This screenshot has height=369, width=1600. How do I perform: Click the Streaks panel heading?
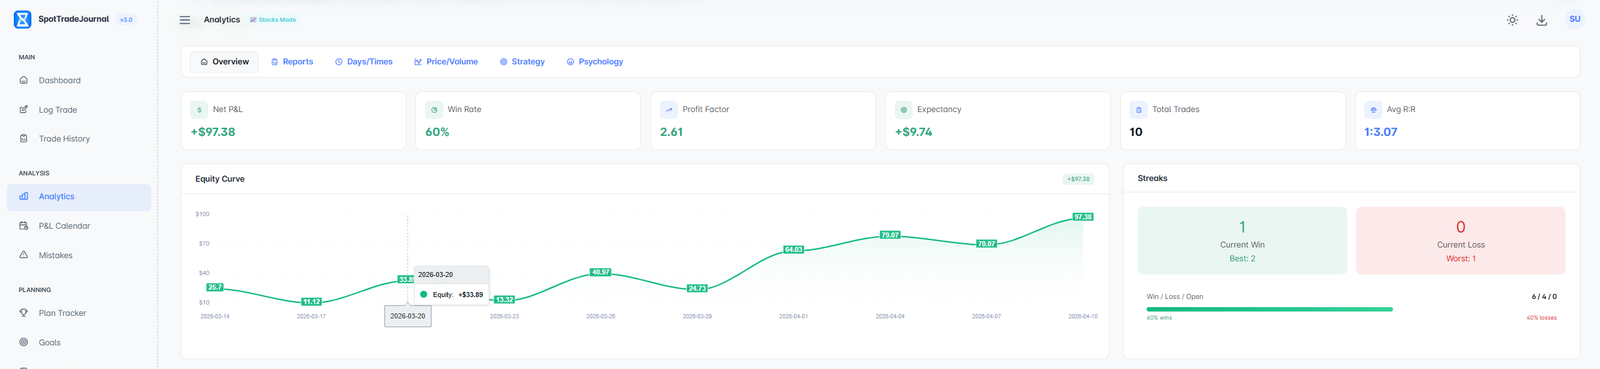1152,178
